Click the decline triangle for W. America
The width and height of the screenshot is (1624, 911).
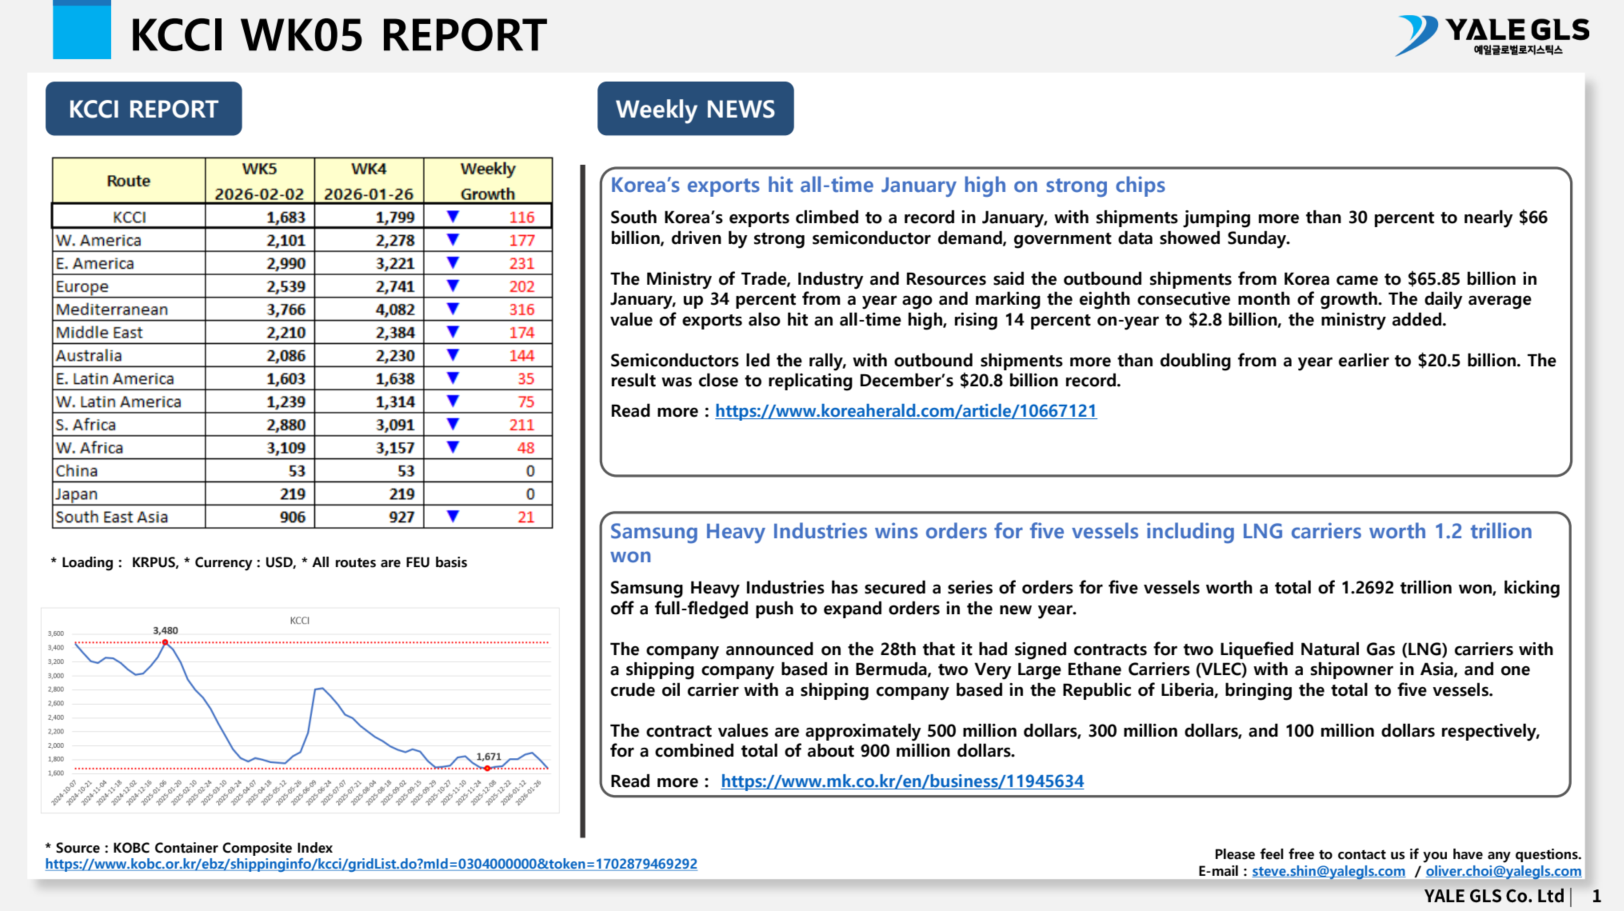click(453, 240)
